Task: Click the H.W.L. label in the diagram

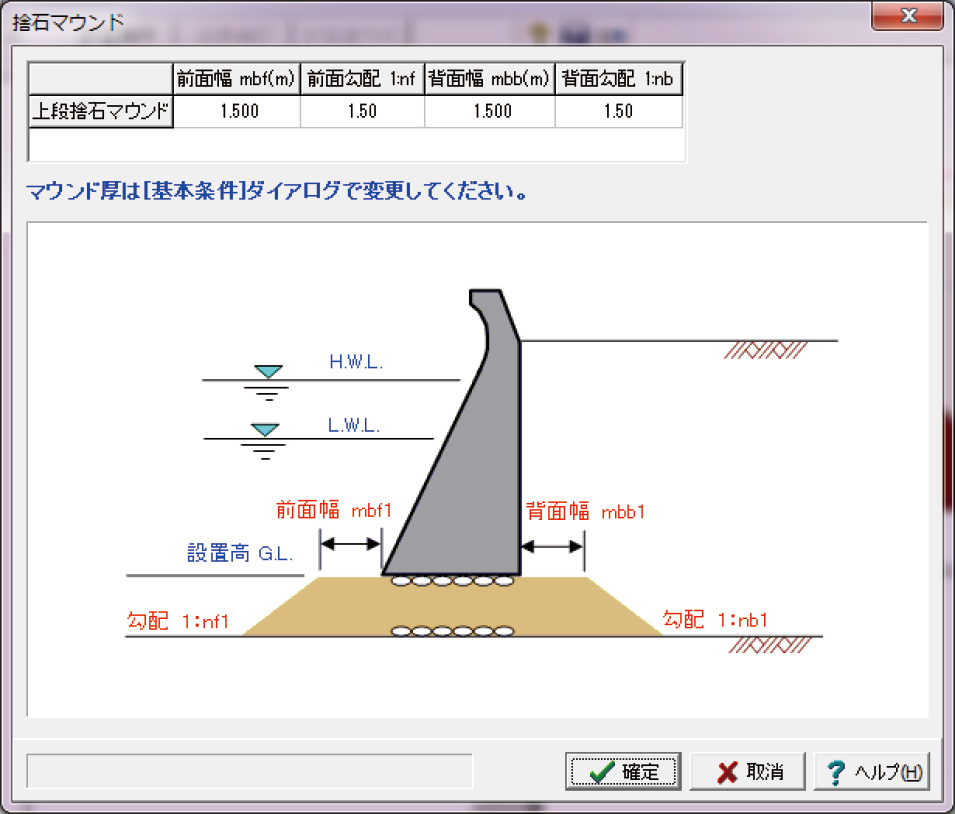Action: click(356, 362)
